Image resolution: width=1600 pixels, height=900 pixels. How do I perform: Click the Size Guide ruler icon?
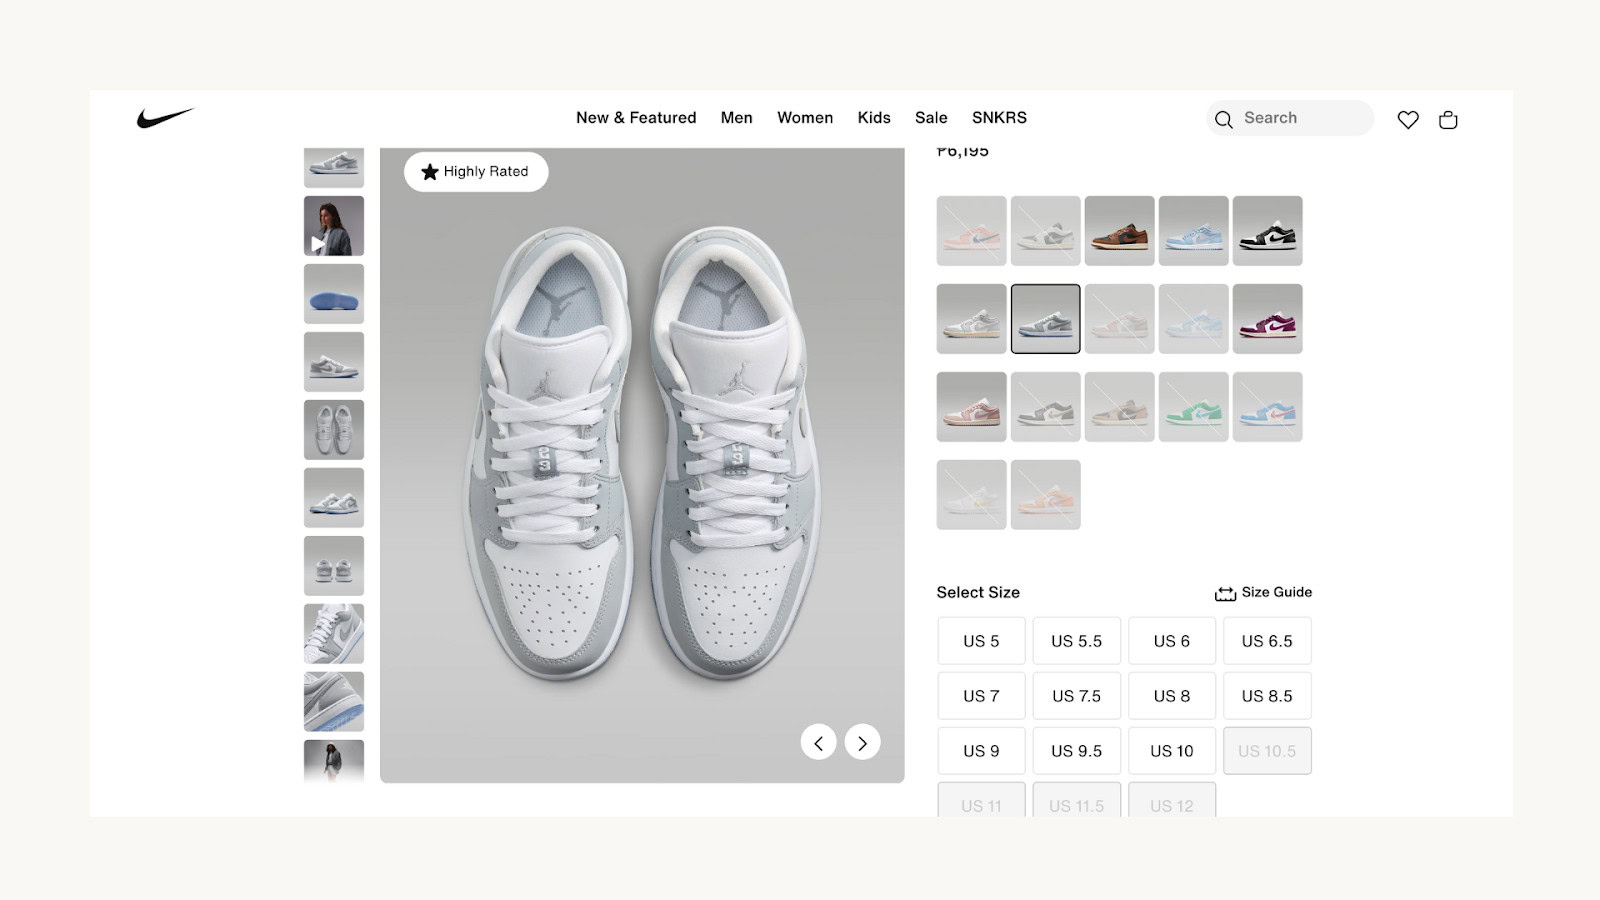tap(1225, 593)
